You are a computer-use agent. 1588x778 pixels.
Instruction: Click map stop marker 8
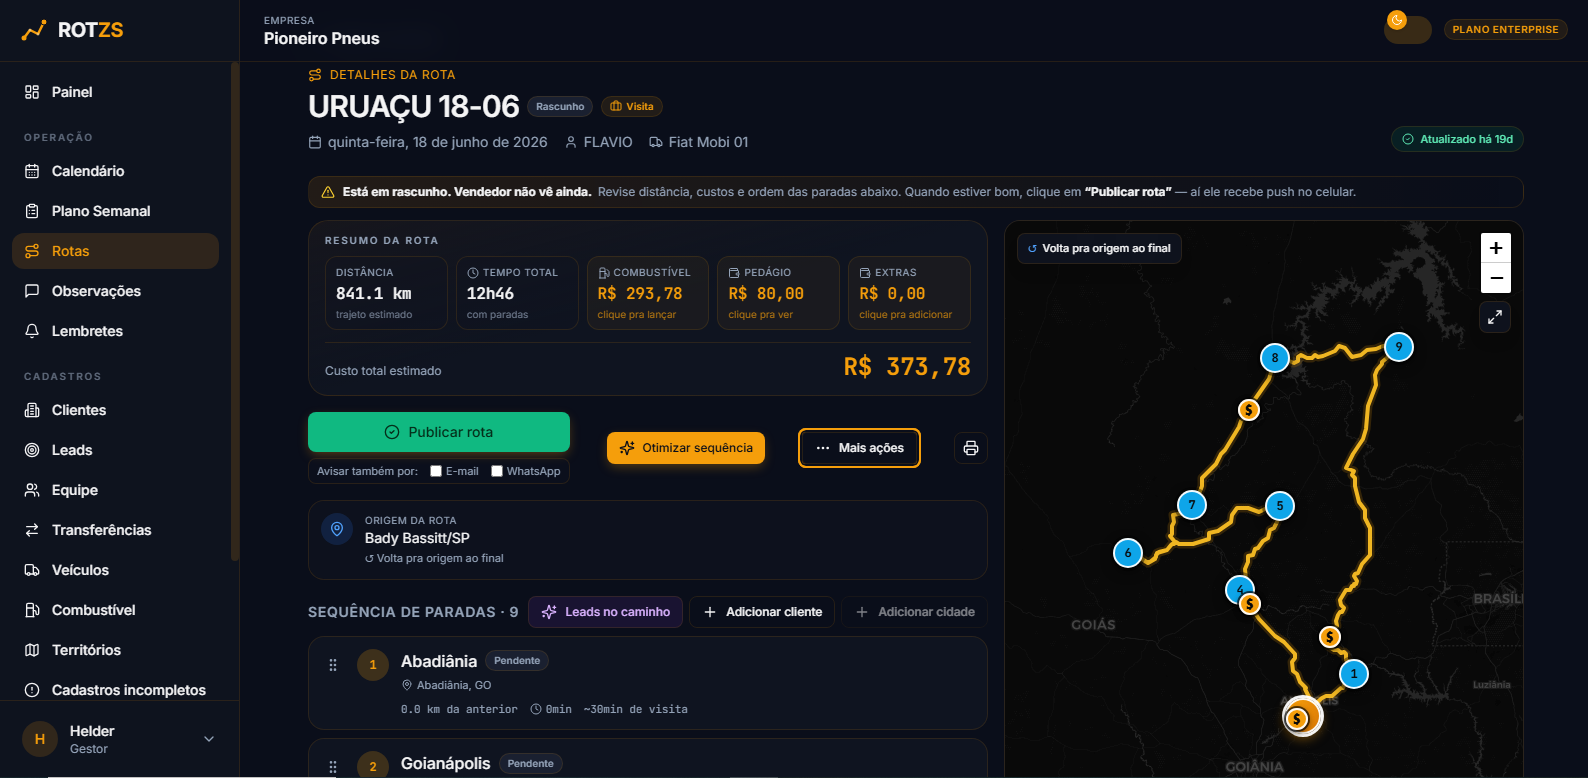tap(1275, 358)
